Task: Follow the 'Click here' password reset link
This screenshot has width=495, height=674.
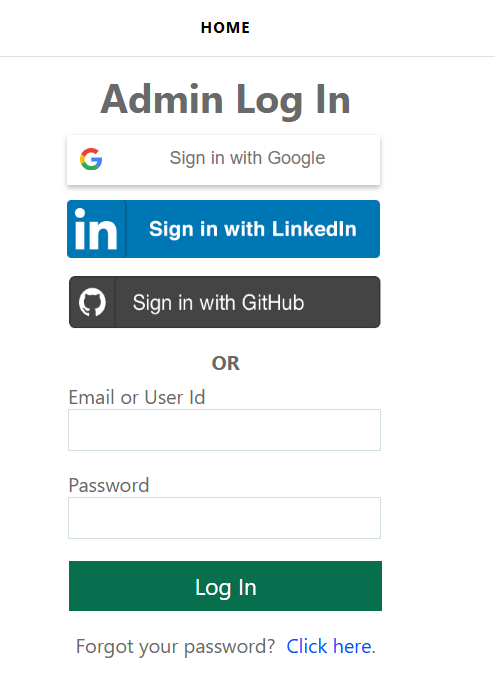Action: click(331, 646)
